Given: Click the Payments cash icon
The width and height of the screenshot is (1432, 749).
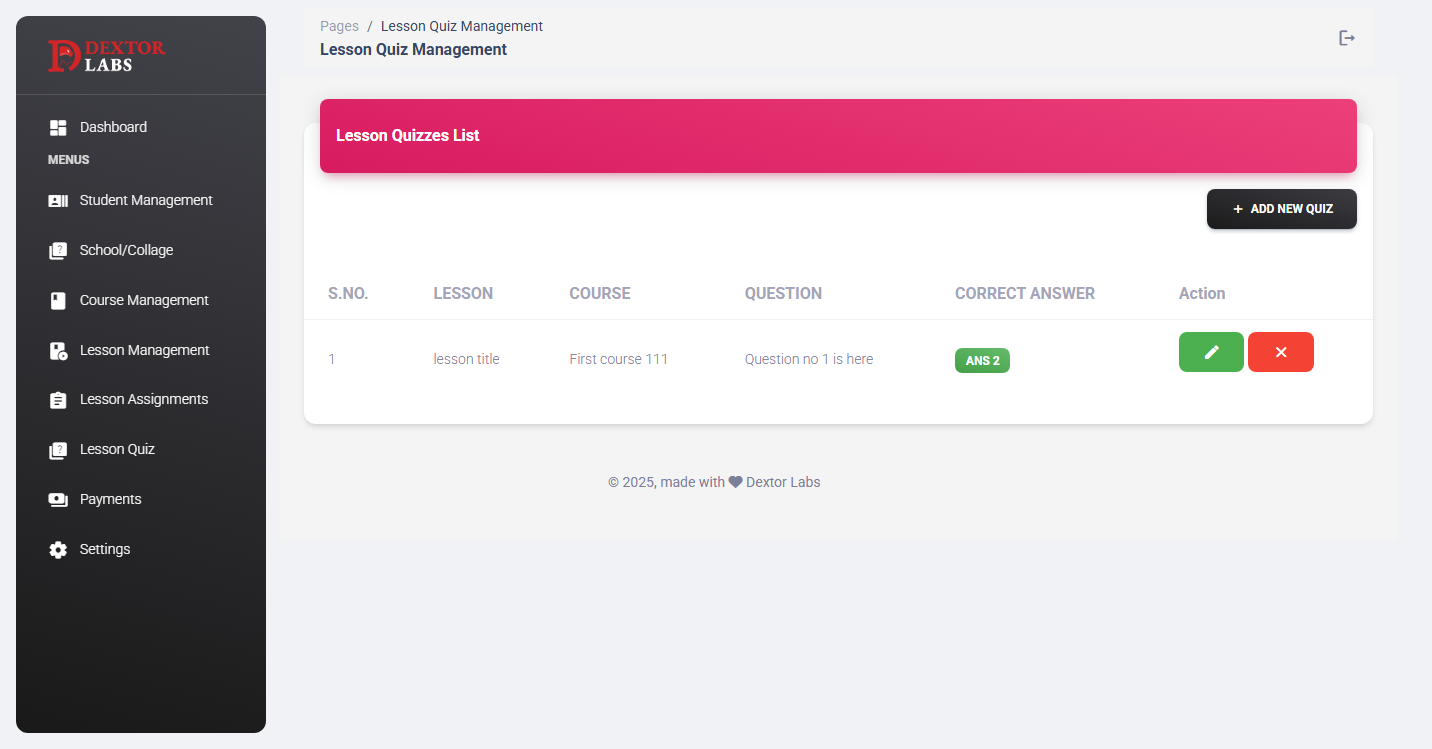Looking at the screenshot, I should tap(58, 500).
